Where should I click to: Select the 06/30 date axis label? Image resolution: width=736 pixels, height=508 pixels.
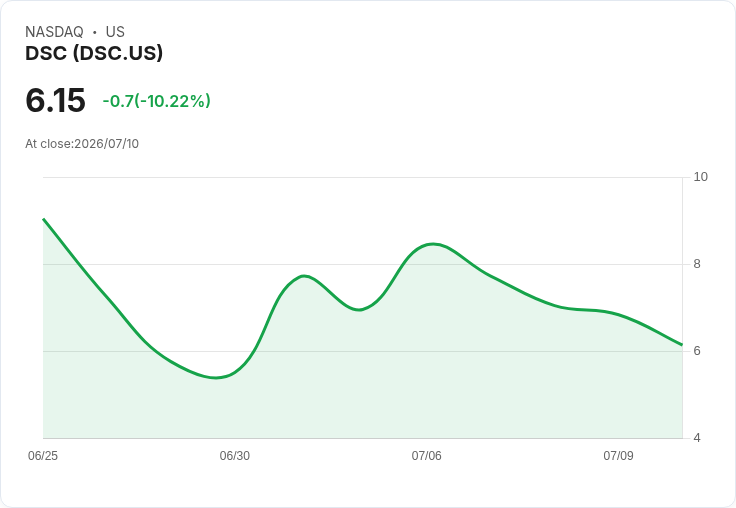(235, 456)
